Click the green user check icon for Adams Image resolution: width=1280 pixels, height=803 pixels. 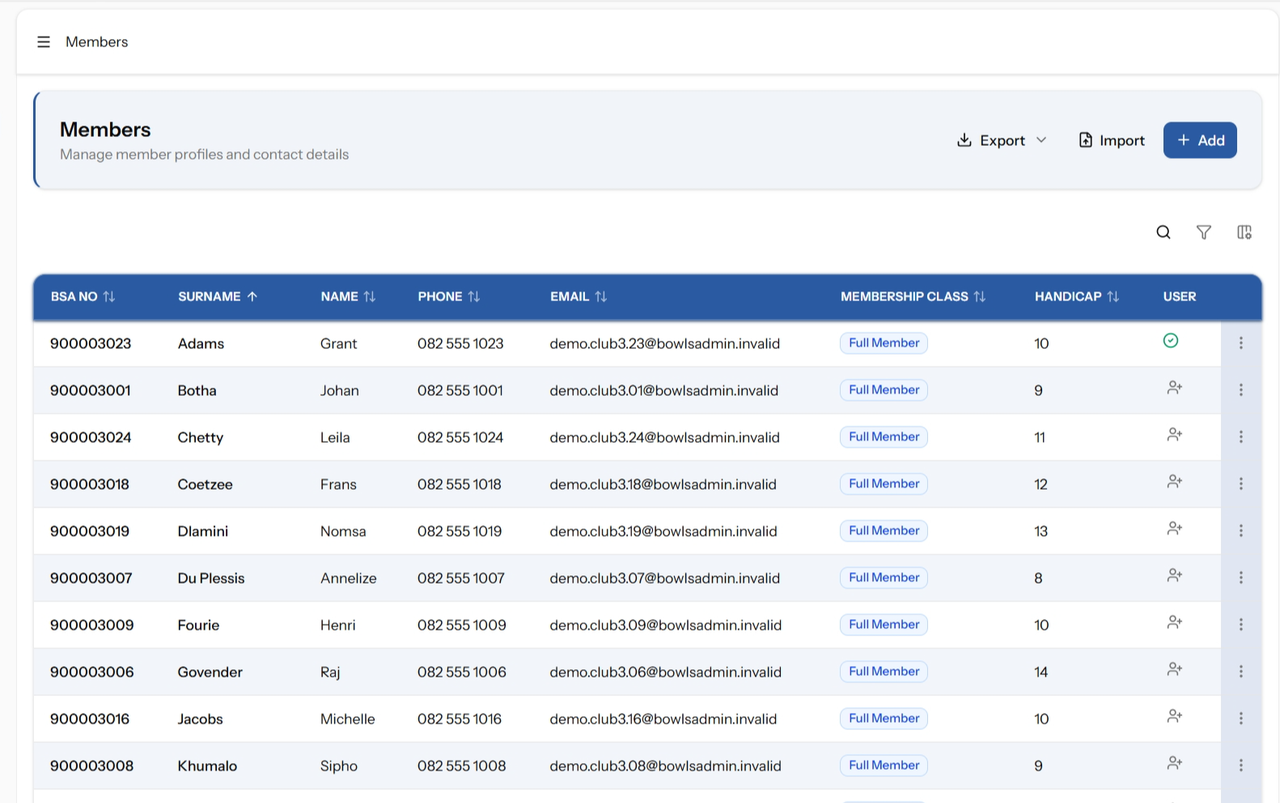tap(1171, 341)
